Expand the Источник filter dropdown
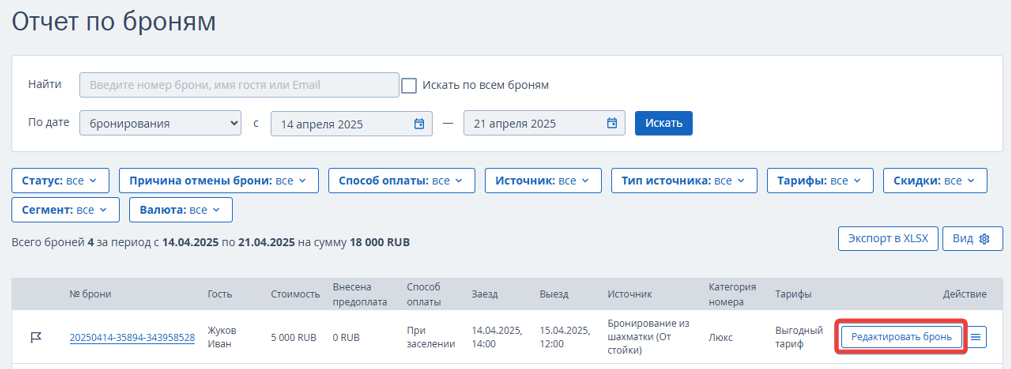1011x369 pixels. 544,181
